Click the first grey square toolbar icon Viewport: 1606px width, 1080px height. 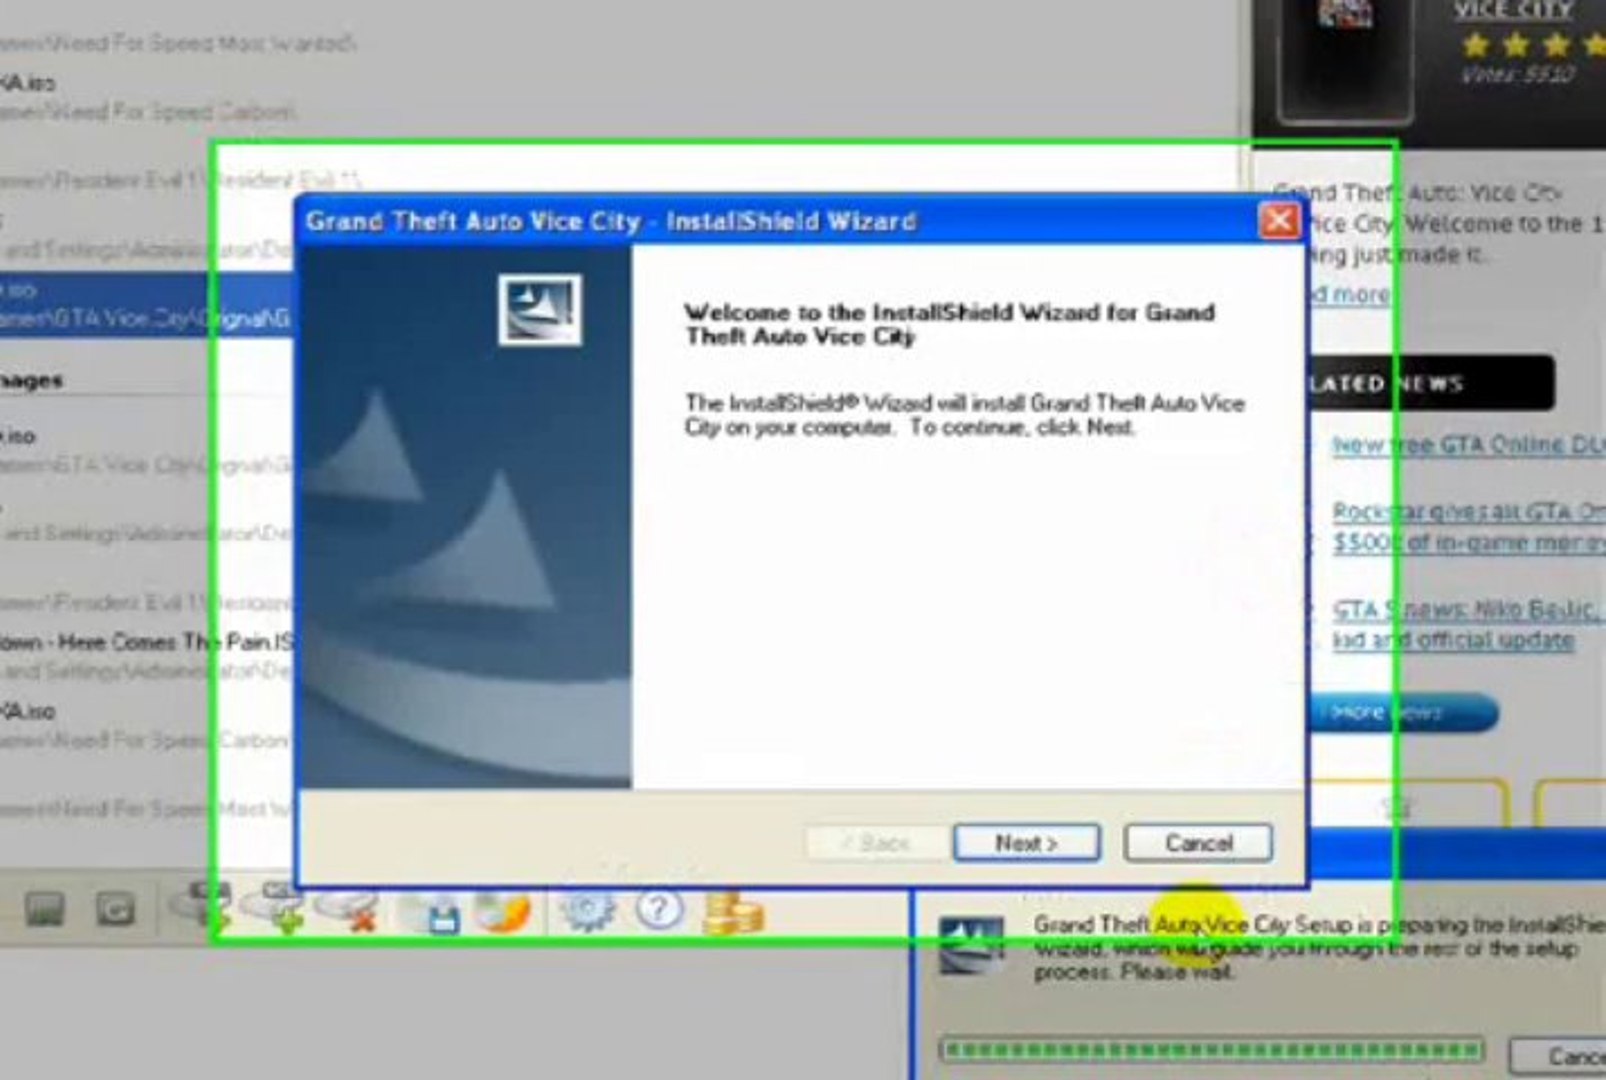[x=44, y=909]
